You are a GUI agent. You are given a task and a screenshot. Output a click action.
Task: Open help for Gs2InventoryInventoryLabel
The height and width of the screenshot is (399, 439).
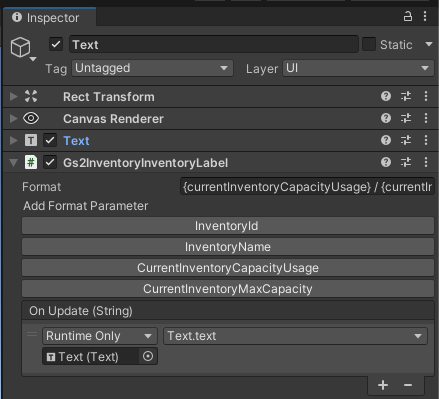(386, 162)
